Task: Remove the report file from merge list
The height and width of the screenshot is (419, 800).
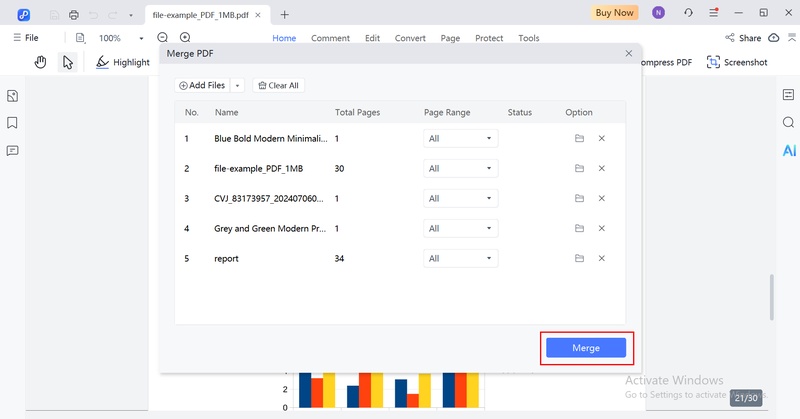Action: pyautogui.click(x=601, y=258)
